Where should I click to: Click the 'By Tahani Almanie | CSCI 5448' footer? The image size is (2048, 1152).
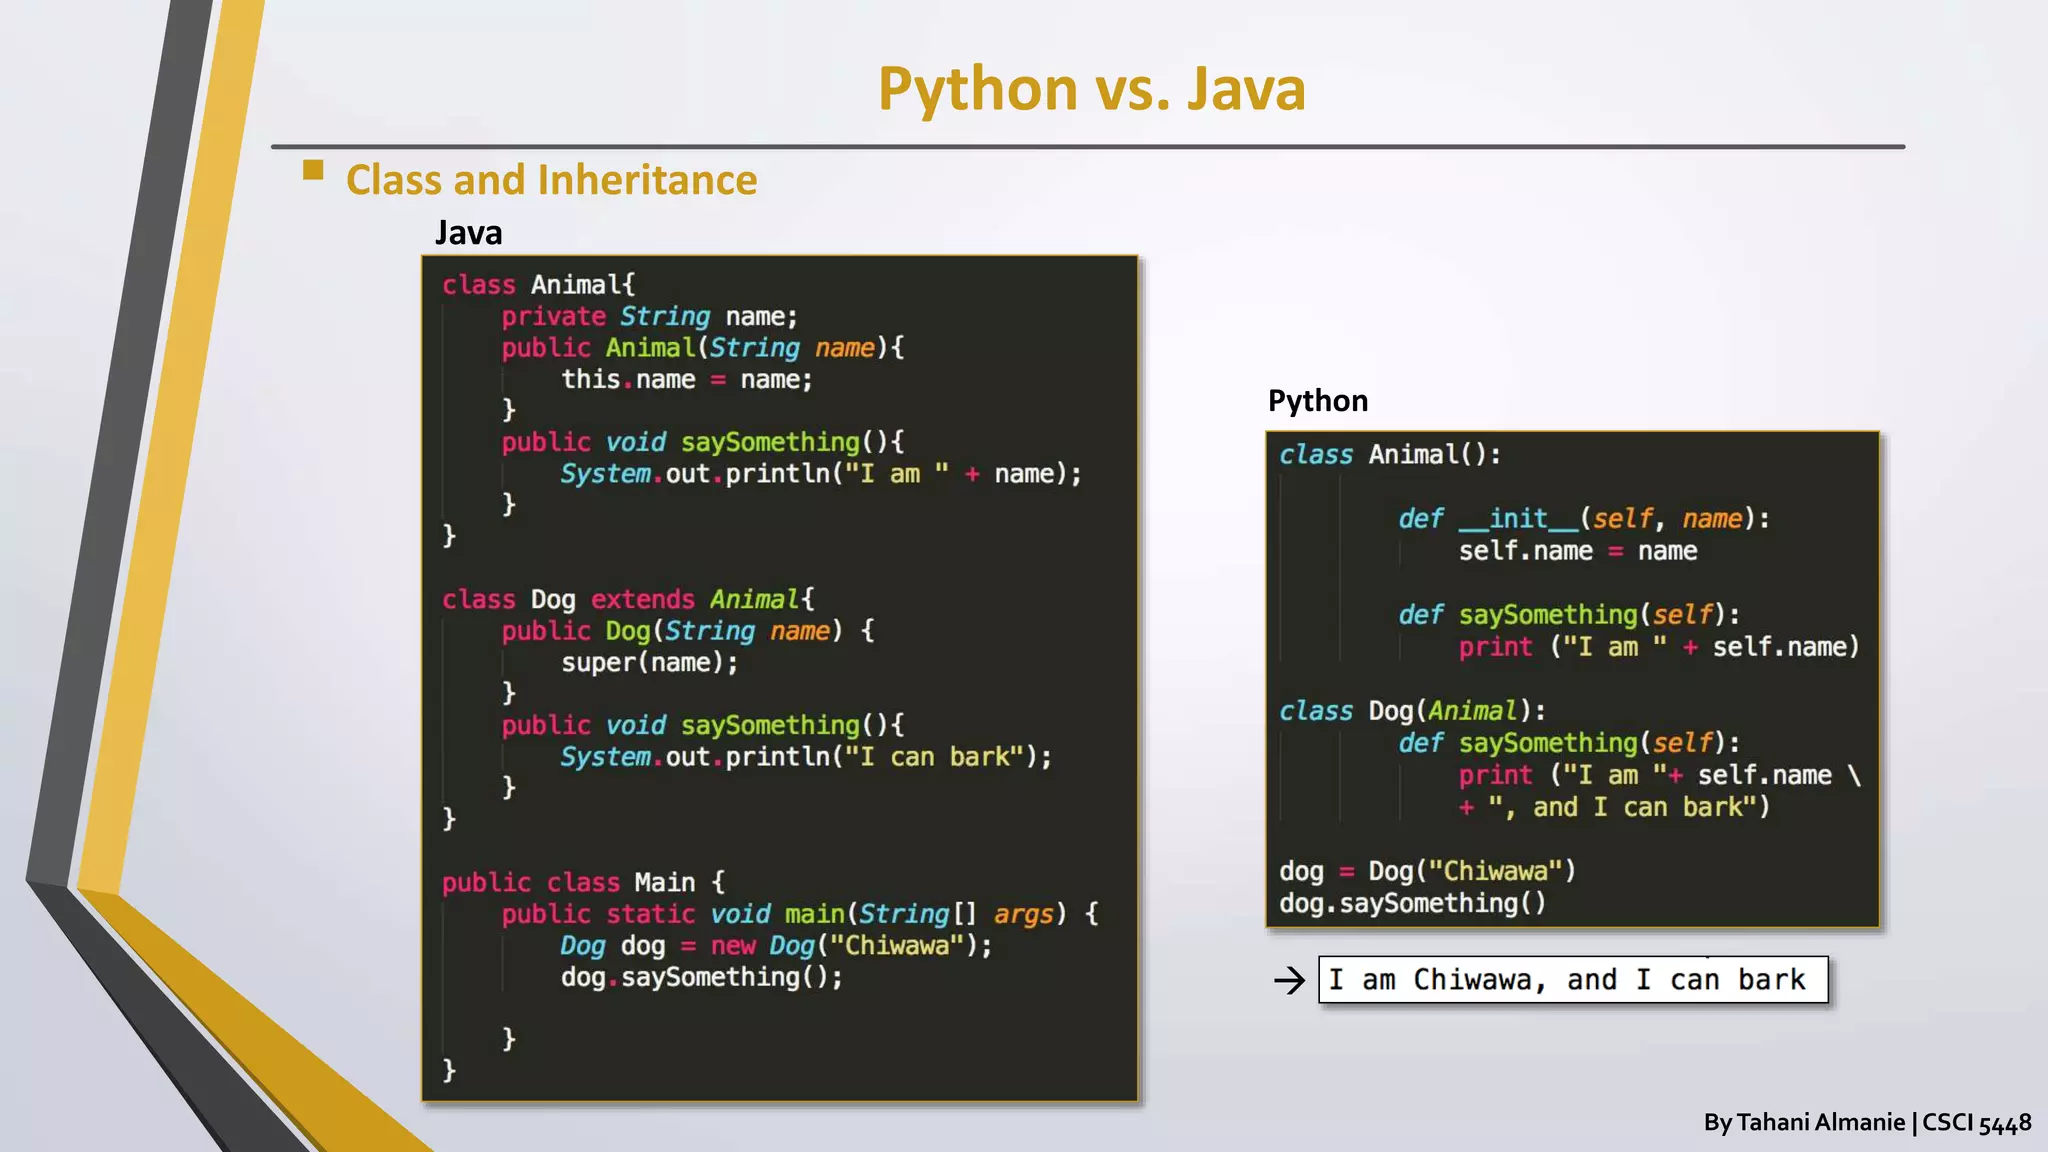pos(1867,1123)
